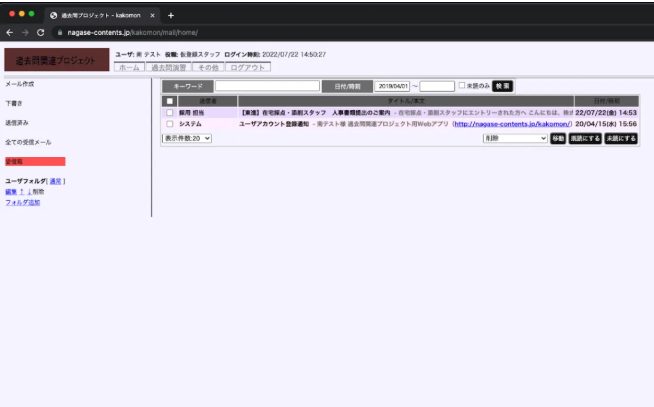Click the 送信者 column header
Screen dimensions: 654x407
pos(208,101)
